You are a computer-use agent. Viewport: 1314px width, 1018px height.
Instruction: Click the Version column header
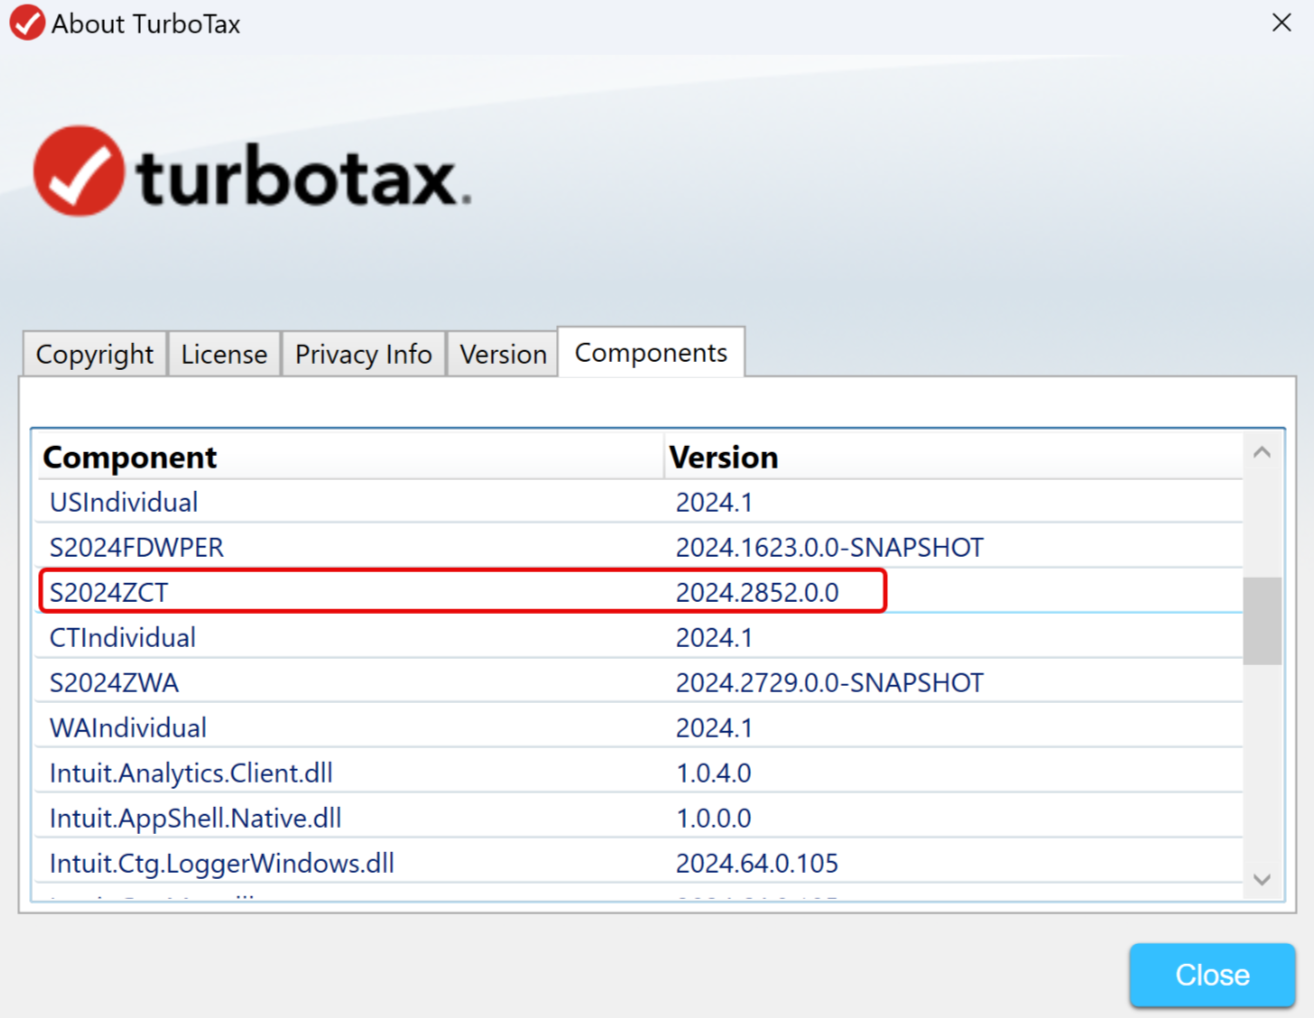click(x=953, y=457)
